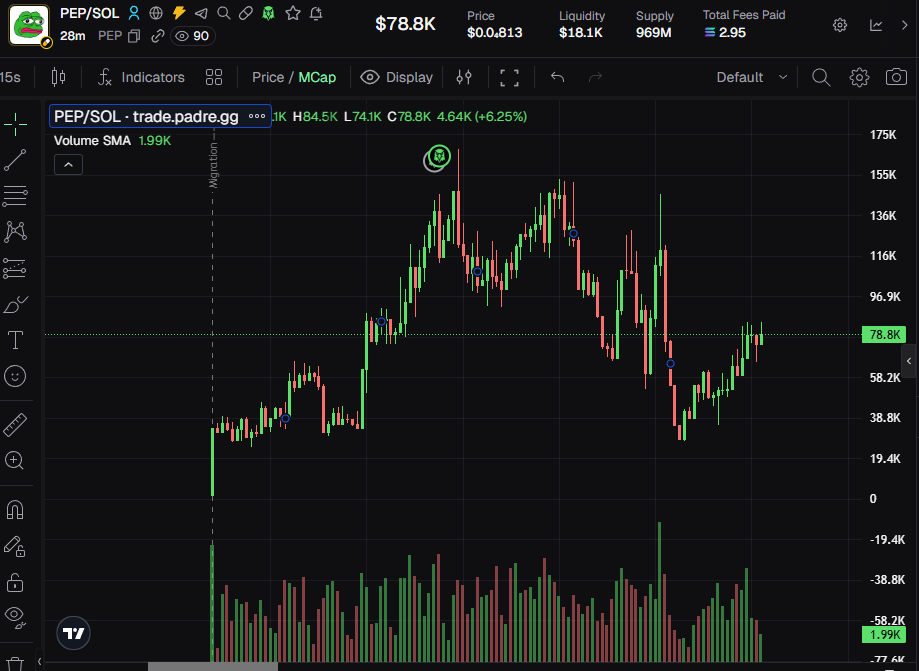
Task: Open the 15s timeframe selector
Action: [x=11, y=77]
